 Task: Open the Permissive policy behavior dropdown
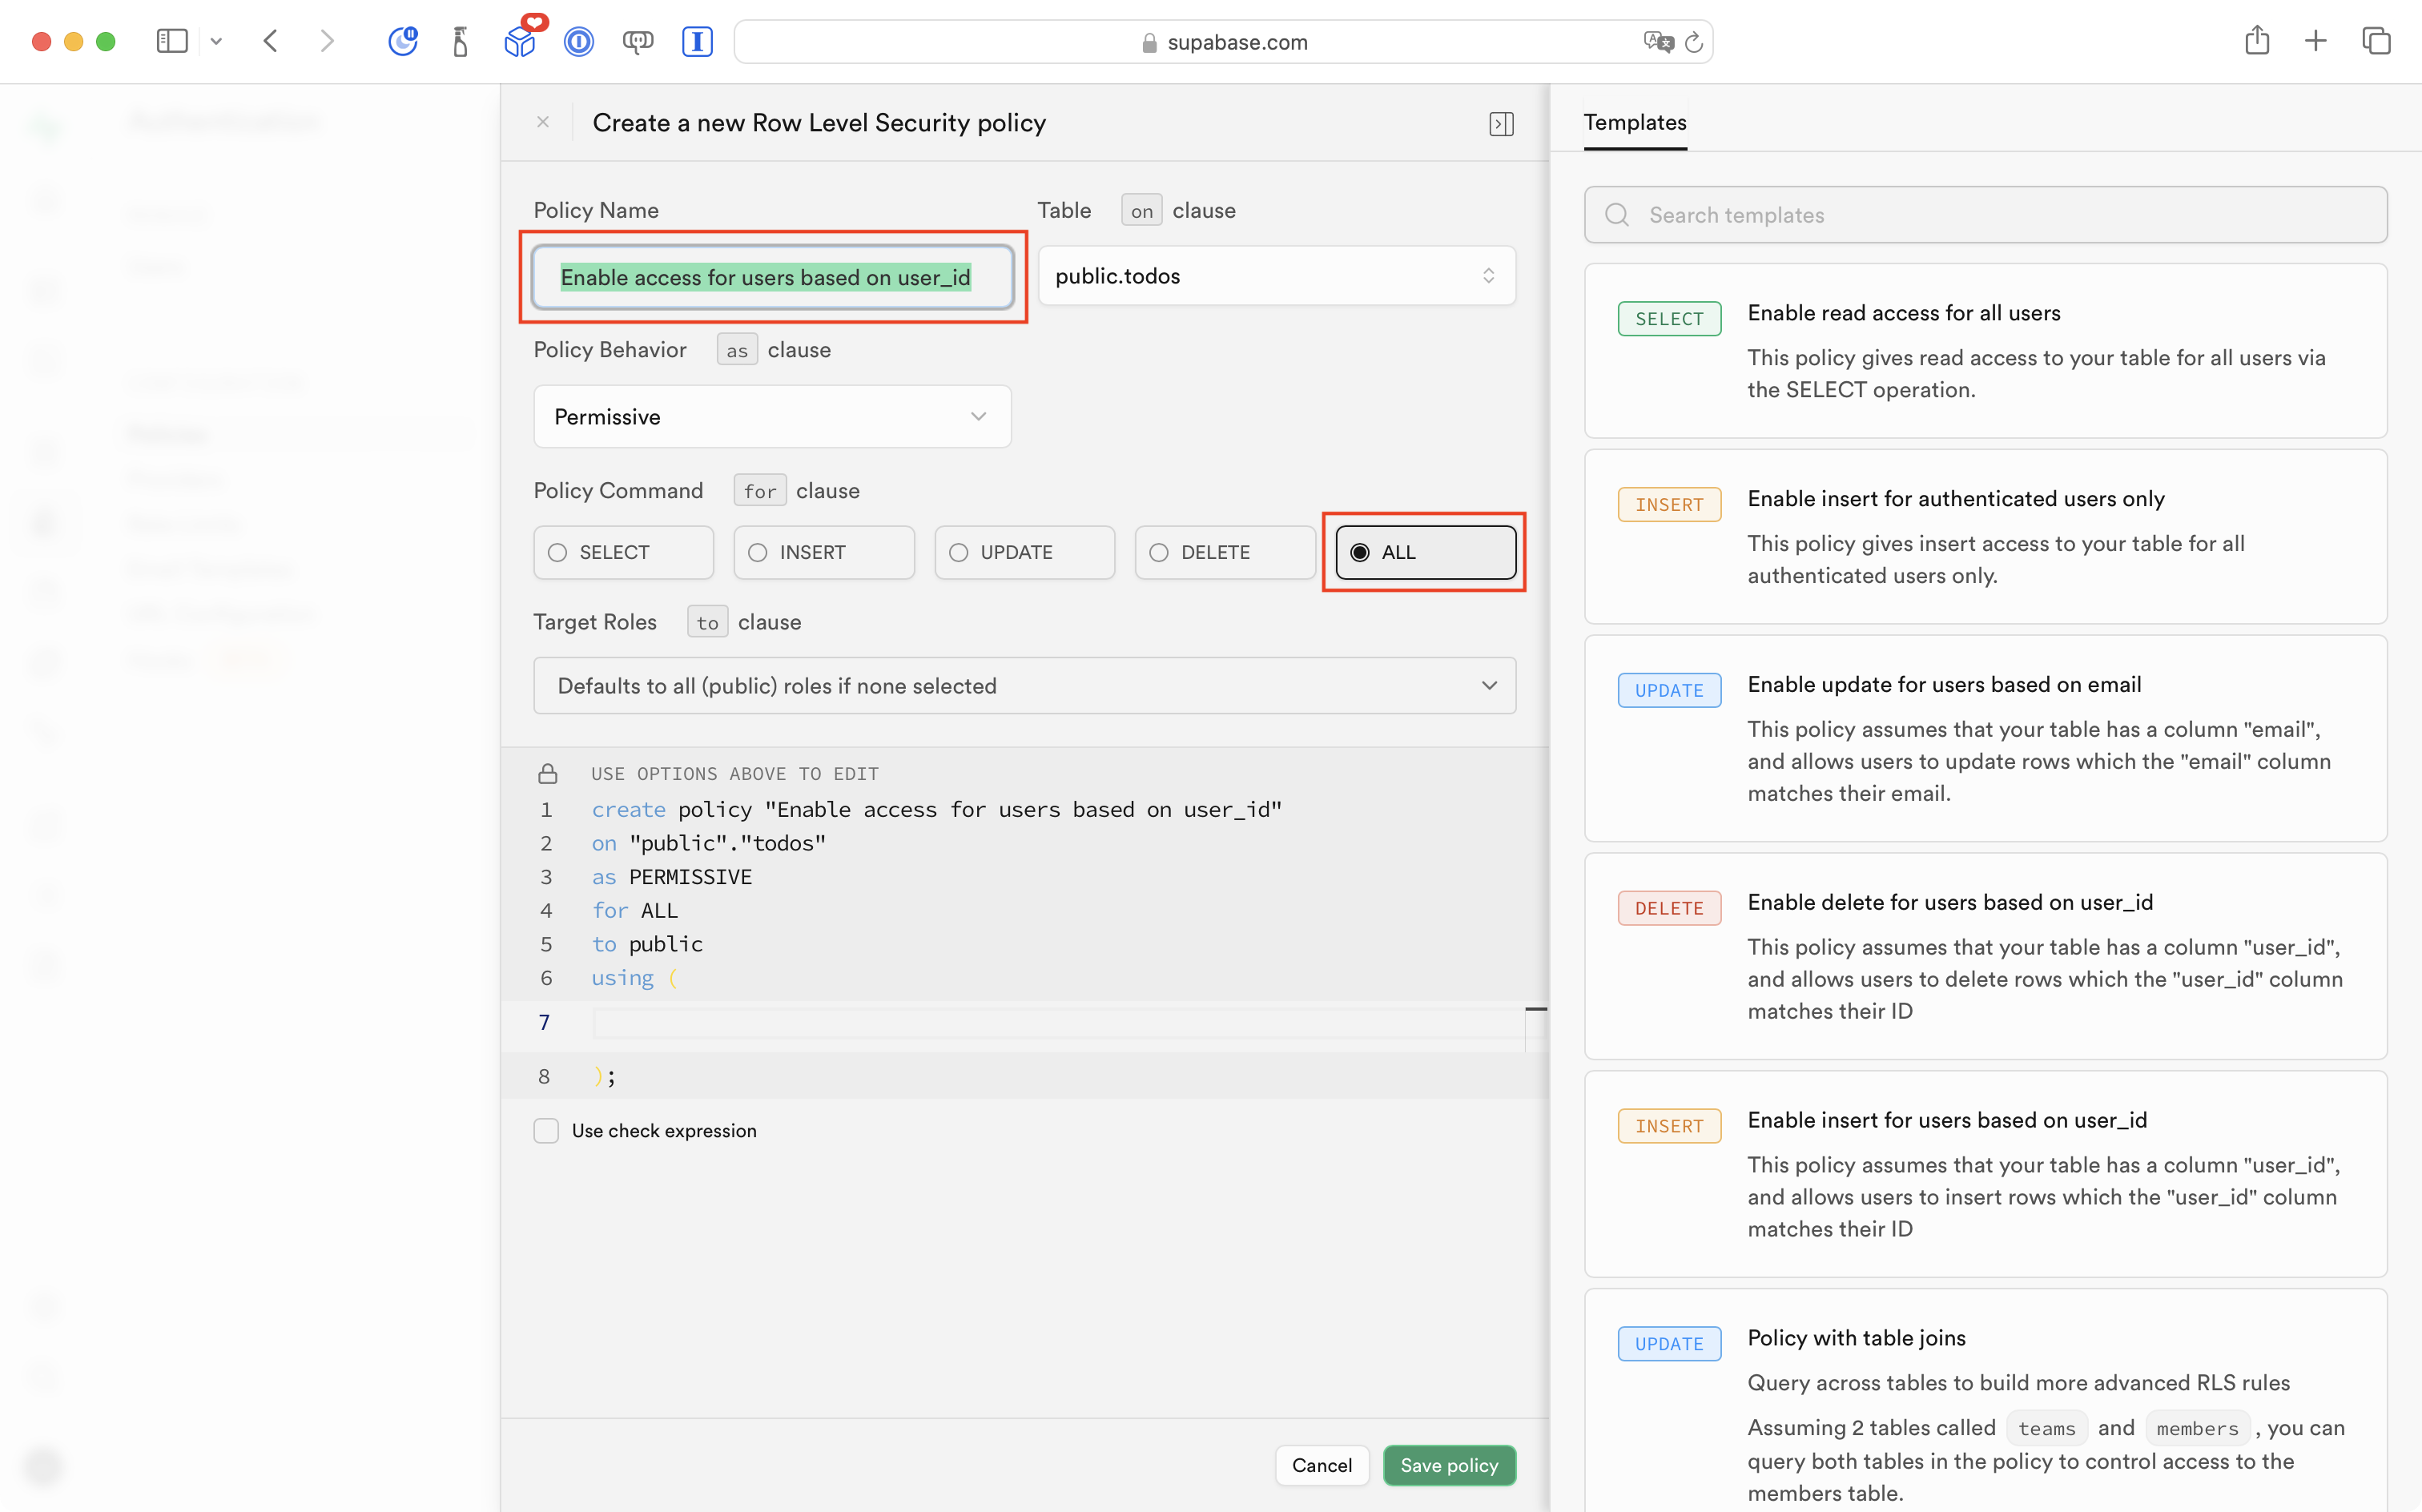click(x=772, y=416)
